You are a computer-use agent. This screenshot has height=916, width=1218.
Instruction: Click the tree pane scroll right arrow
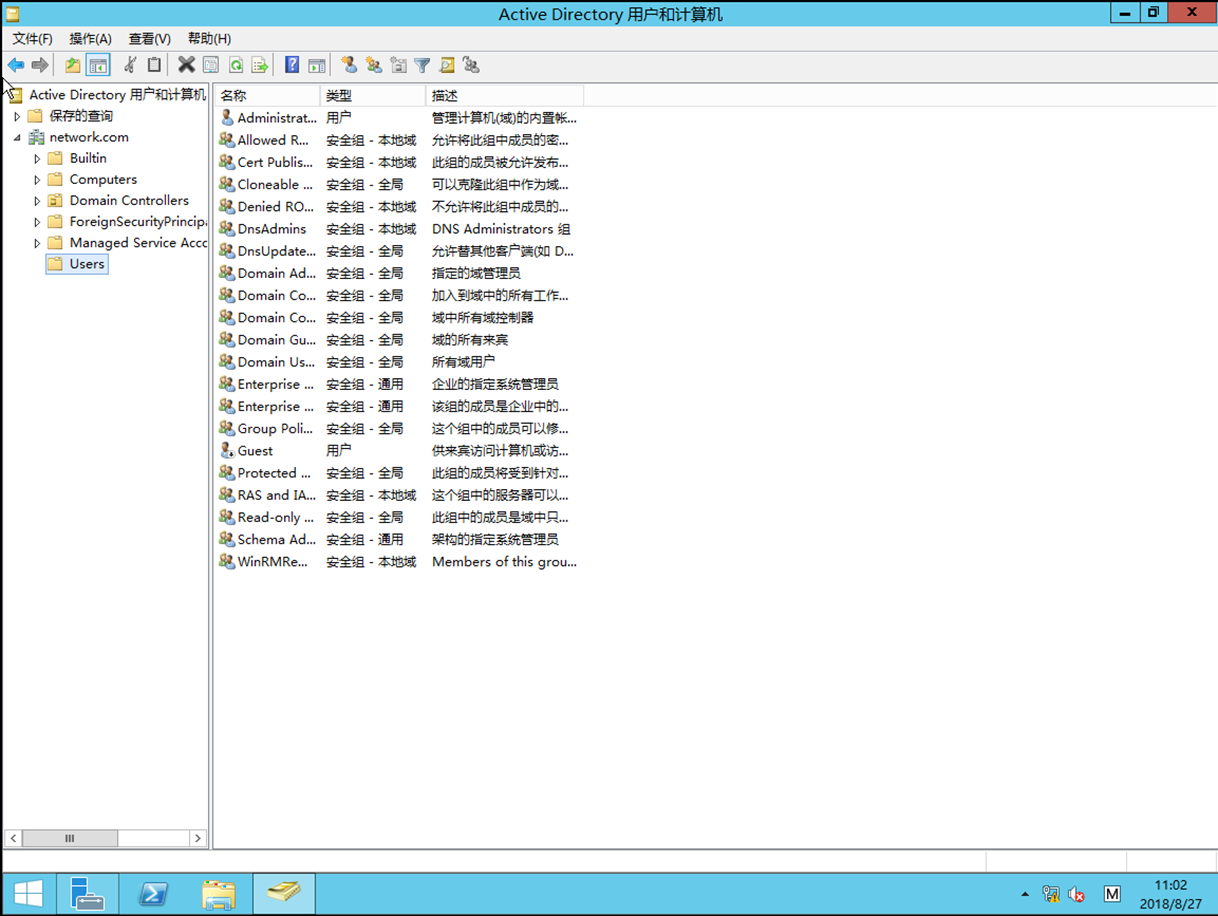tap(198, 838)
